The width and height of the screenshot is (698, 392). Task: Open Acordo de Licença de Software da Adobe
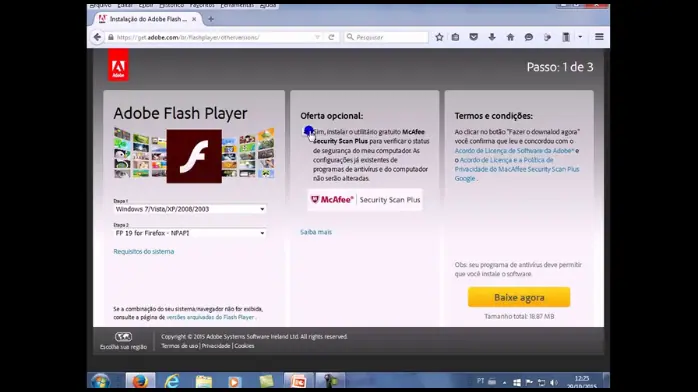tap(514, 151)
